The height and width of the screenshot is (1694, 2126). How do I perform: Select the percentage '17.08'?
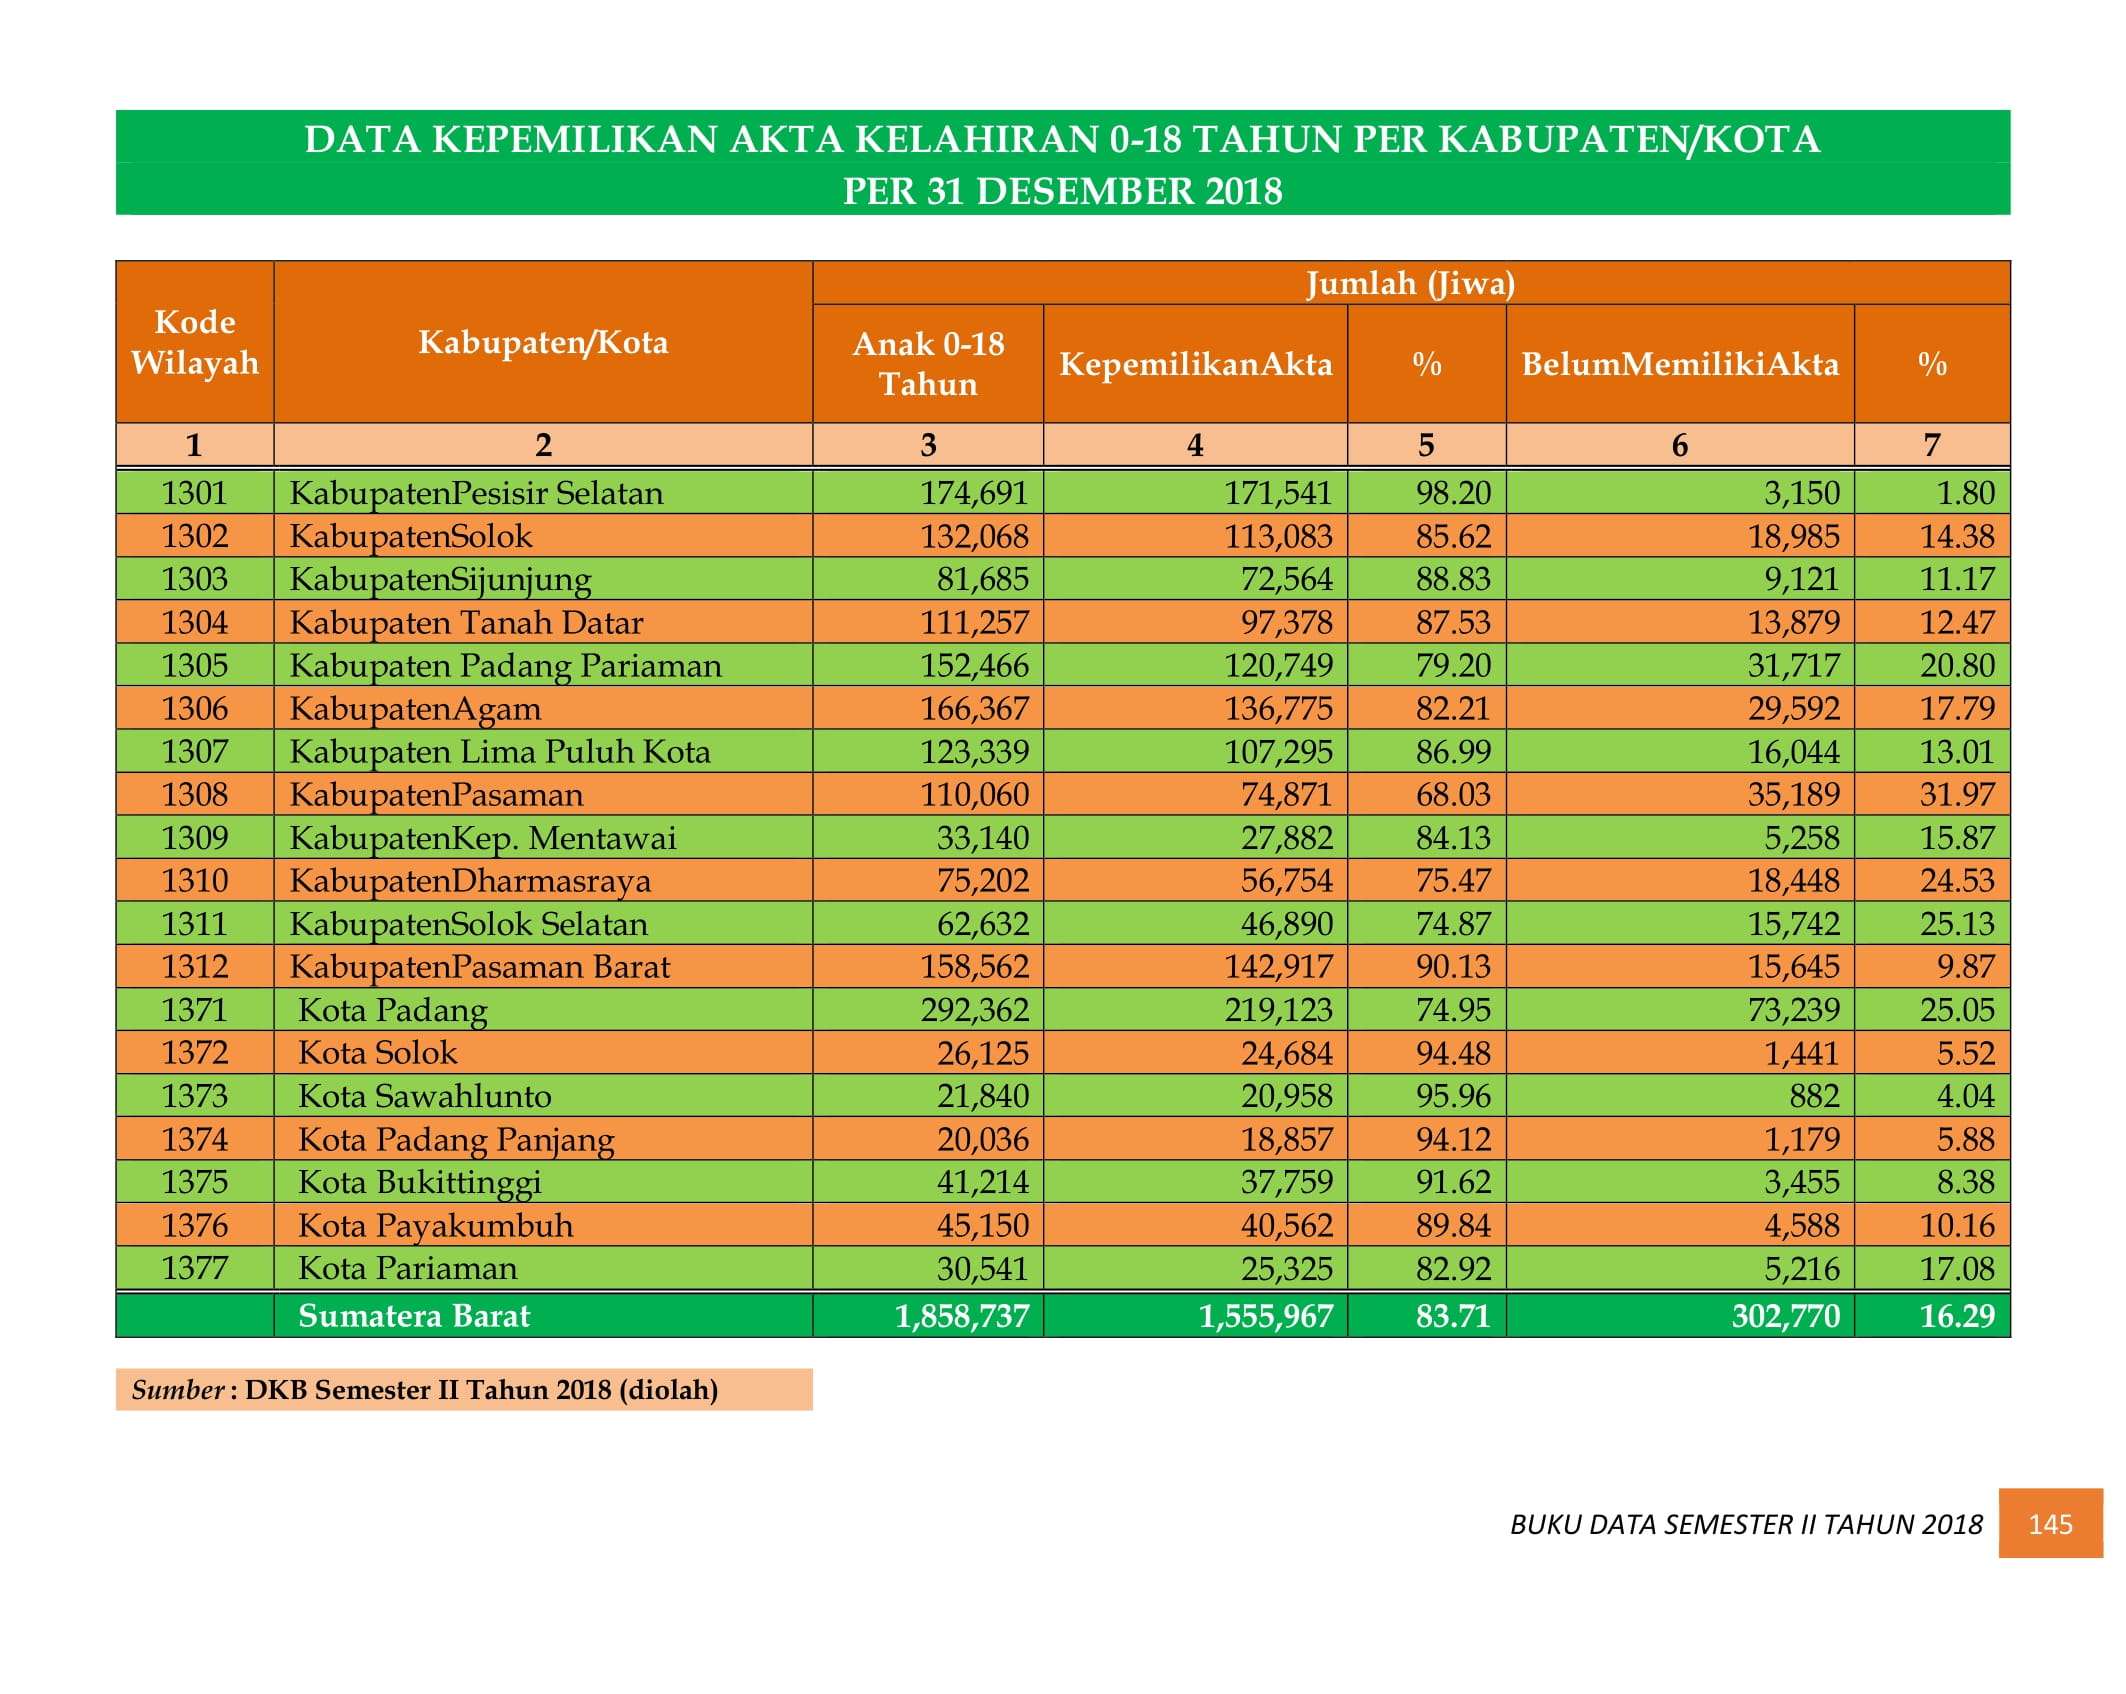pos(1957,1267)
